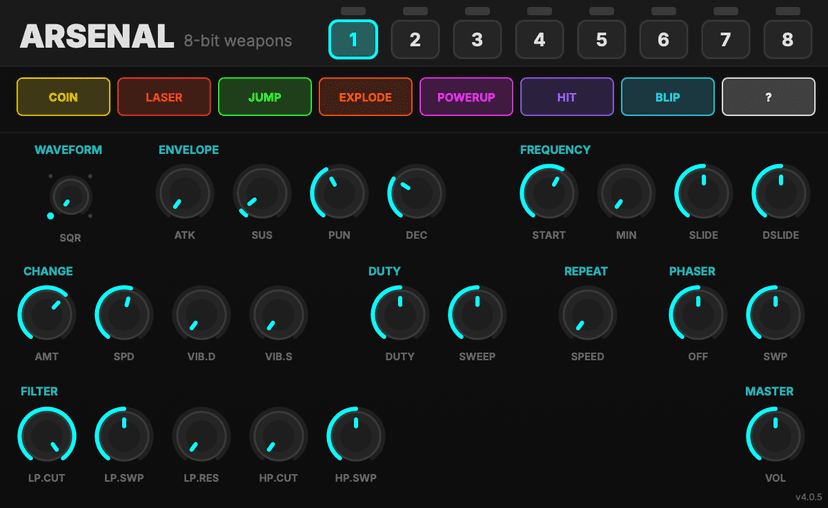Click the master VOL knob

[x=775, y=436]
